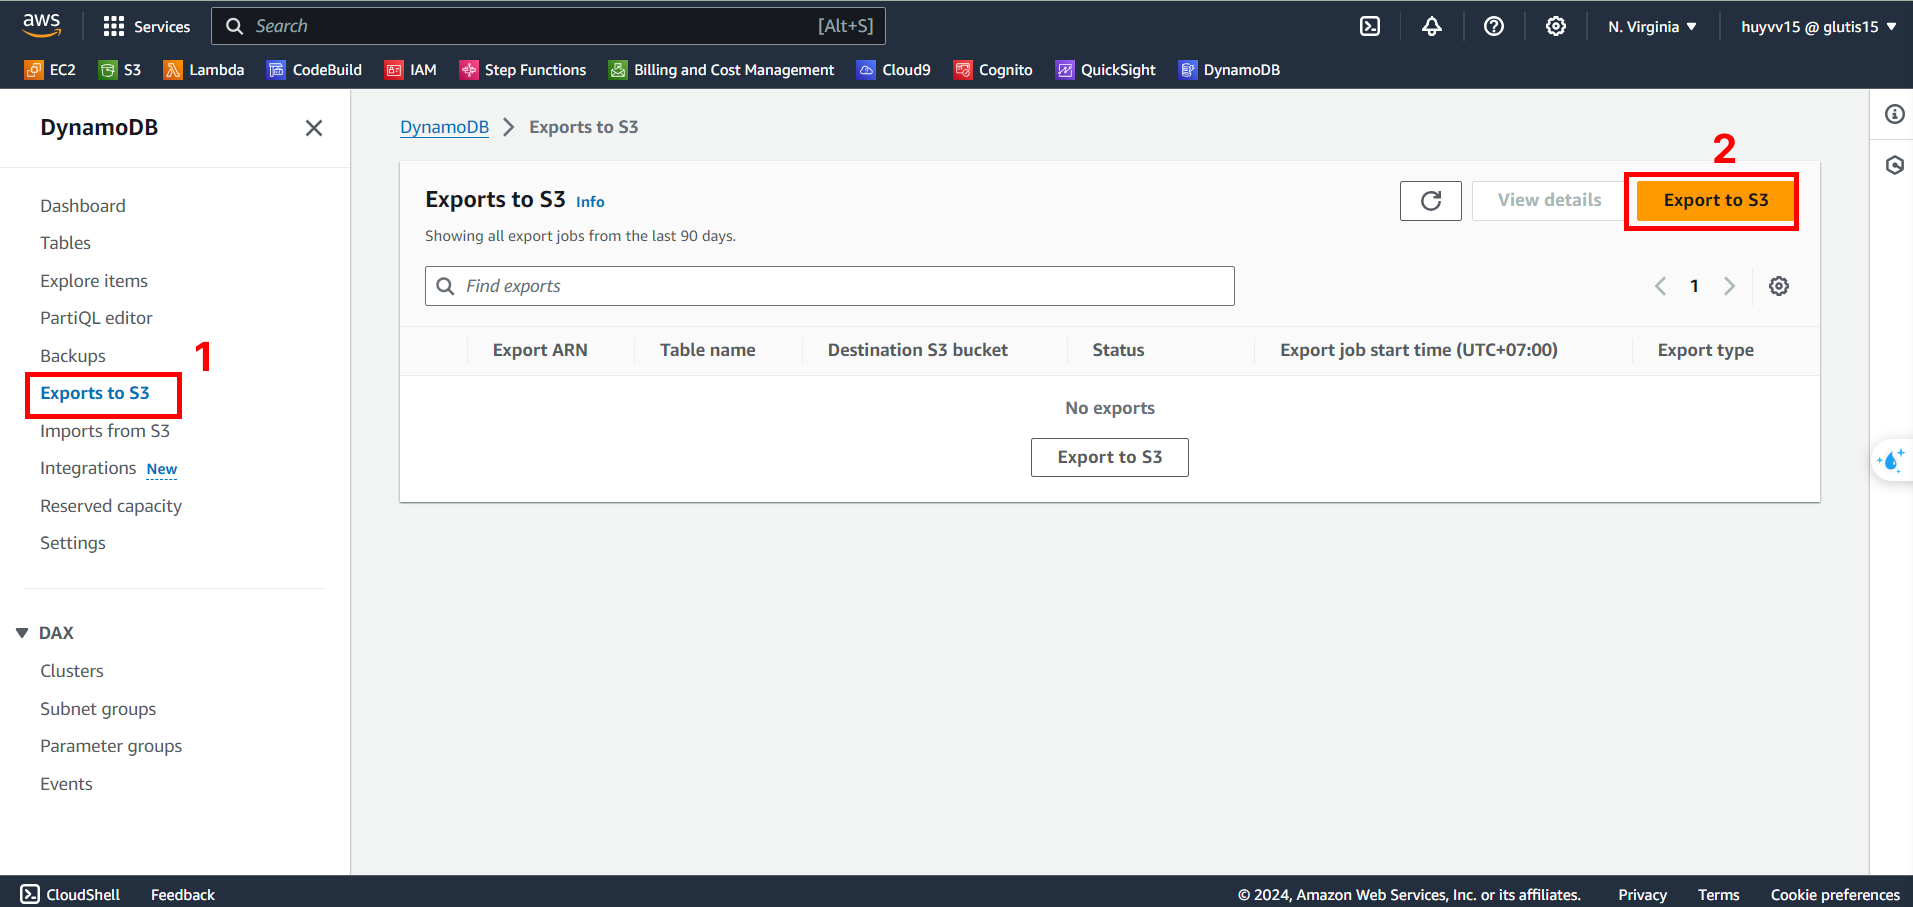1913x907 pixels.
Task: Open EC2 favorite shortcut
Action: point(50,70)
